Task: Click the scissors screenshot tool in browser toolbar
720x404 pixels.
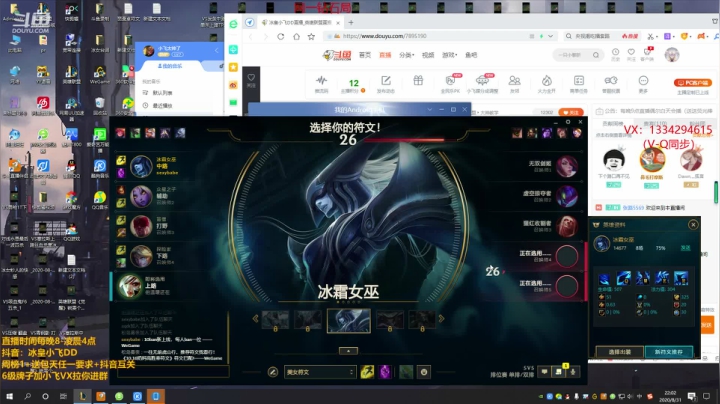Action: 651,36
